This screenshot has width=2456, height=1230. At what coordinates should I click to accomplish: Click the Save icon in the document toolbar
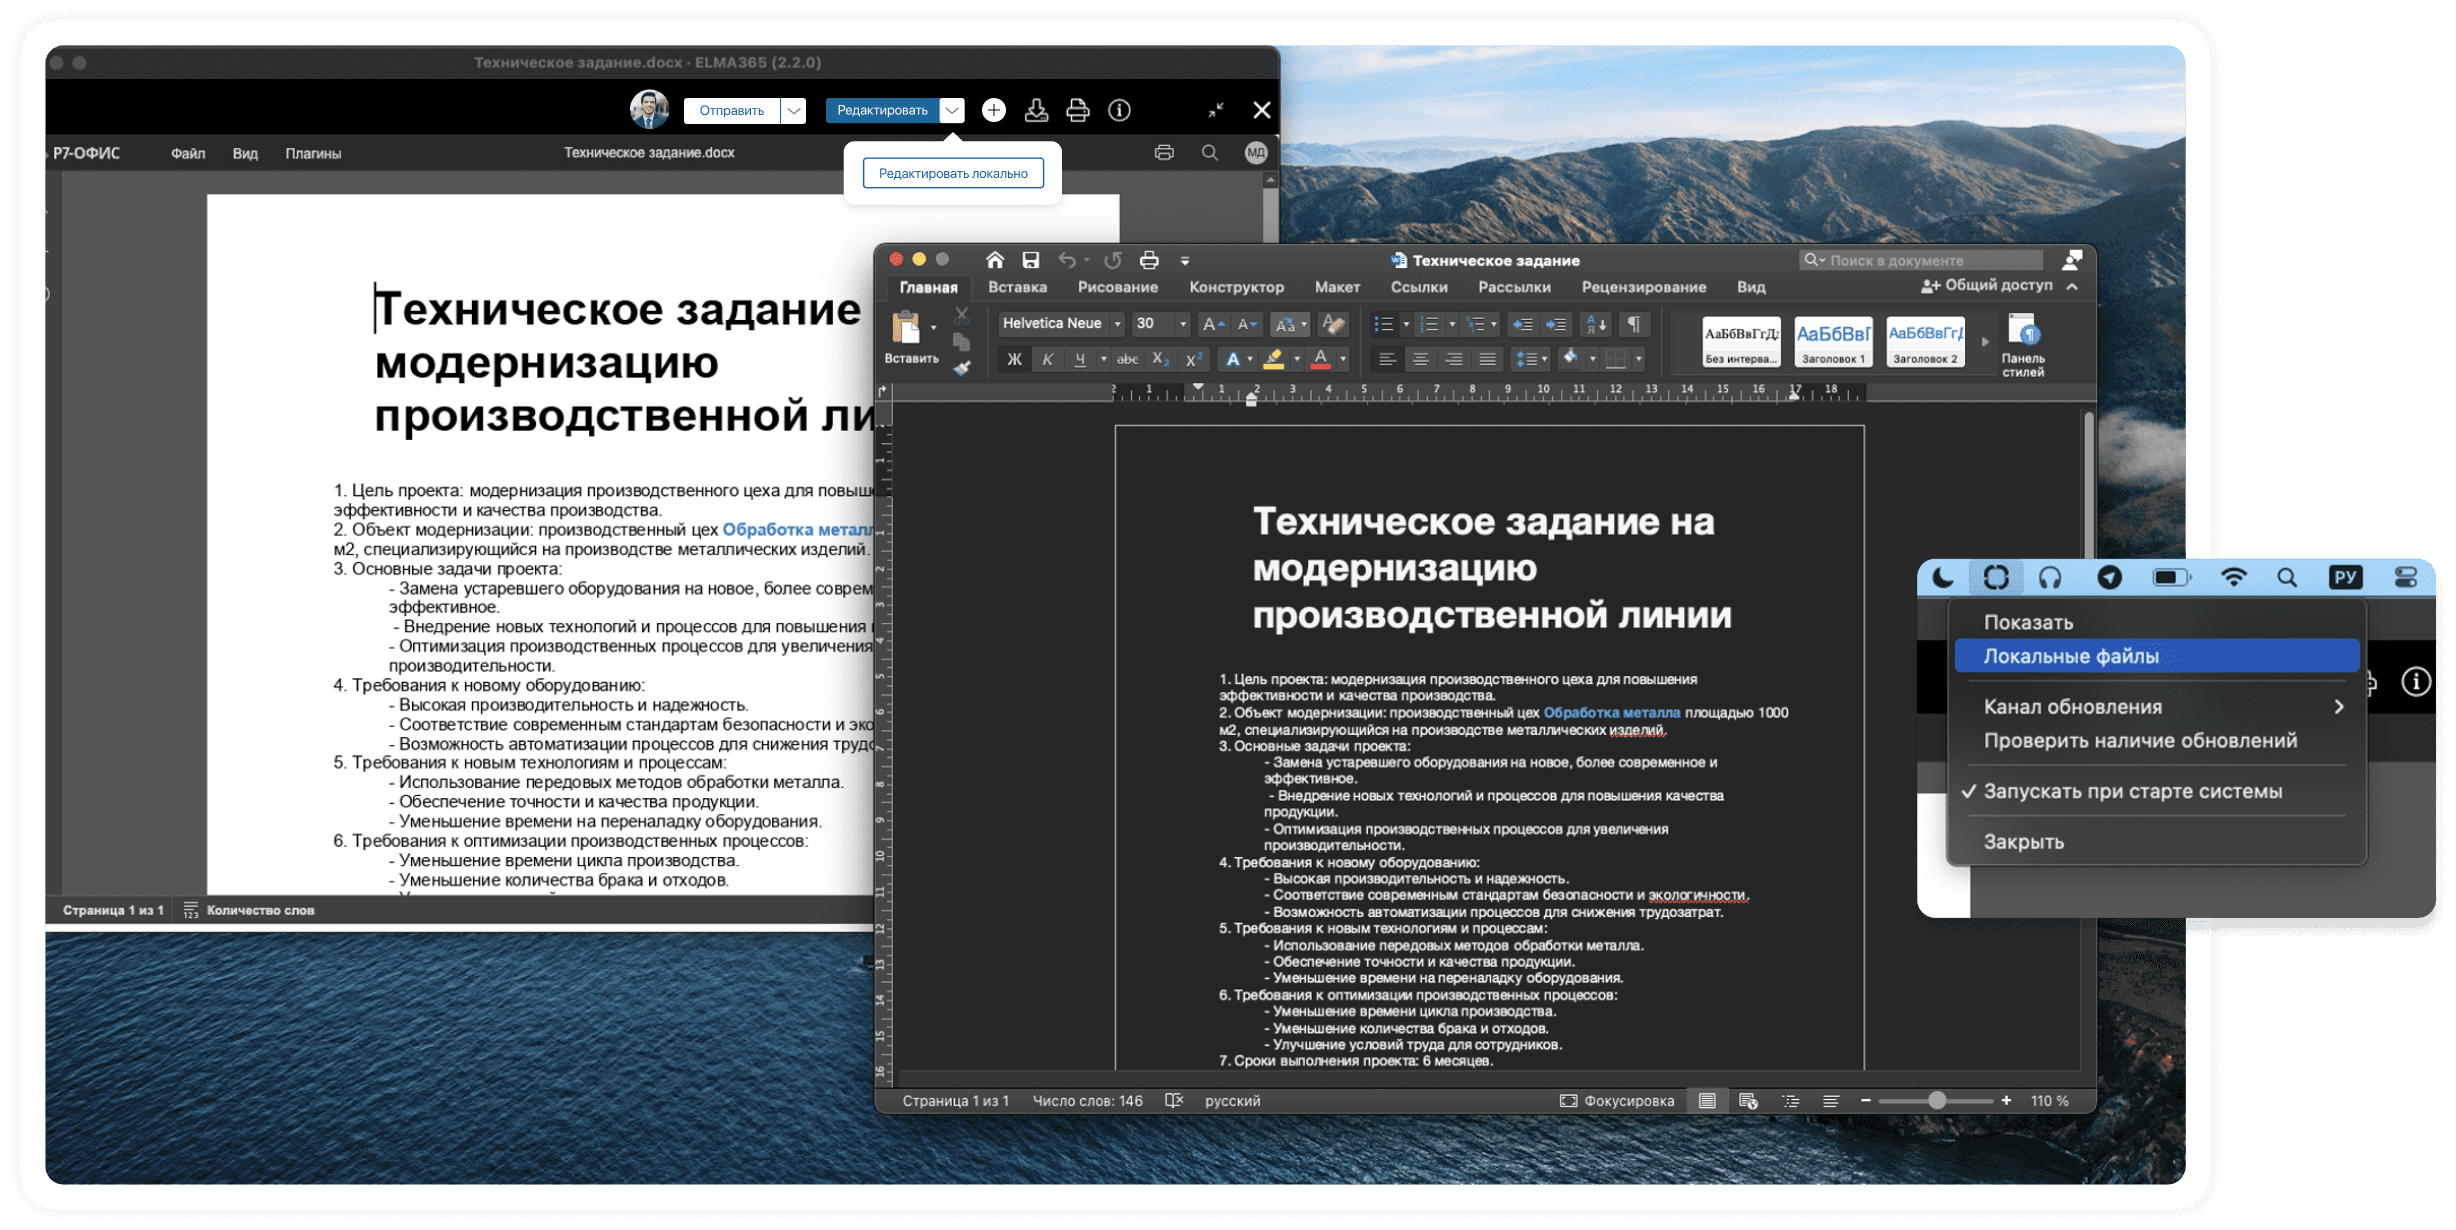coord(1031,259)
